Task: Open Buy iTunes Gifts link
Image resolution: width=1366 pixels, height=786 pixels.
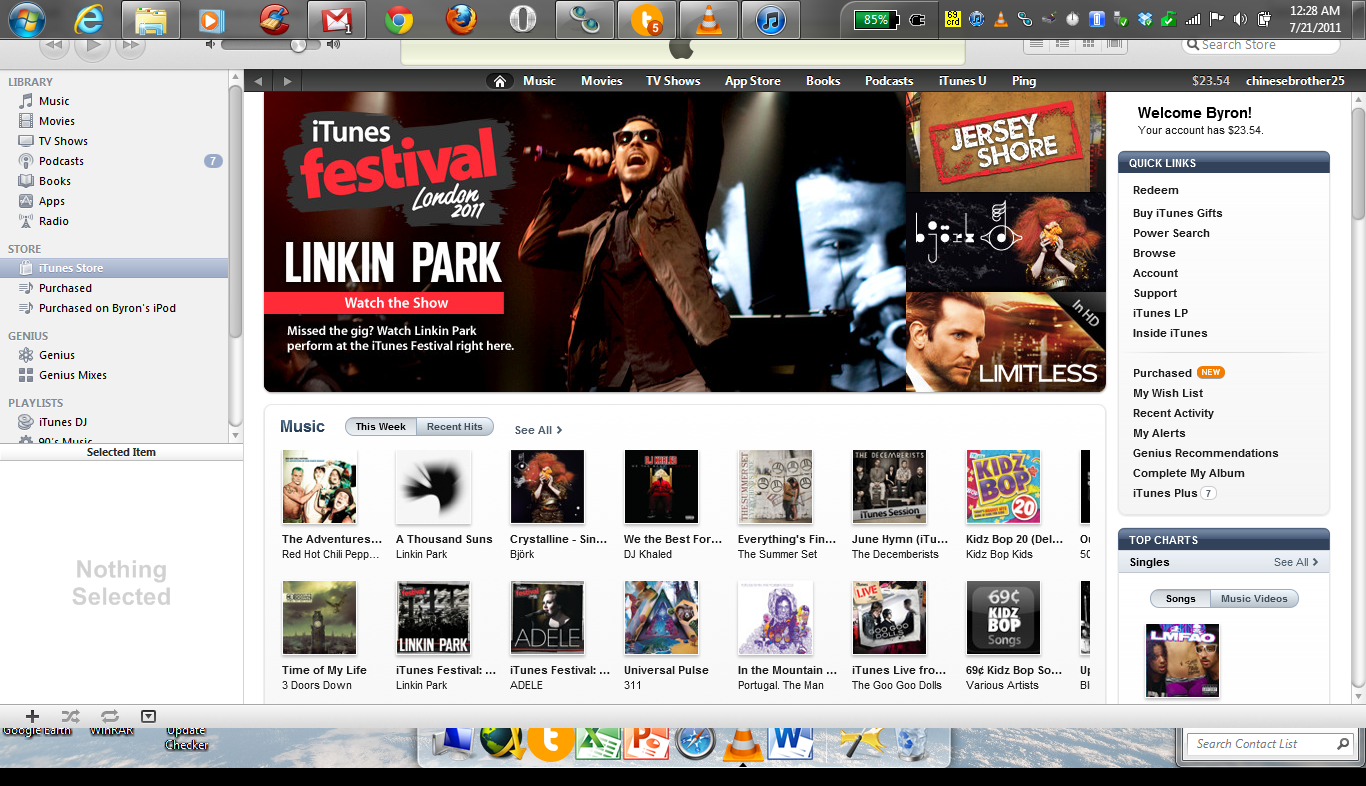Action: [1177, 213]
